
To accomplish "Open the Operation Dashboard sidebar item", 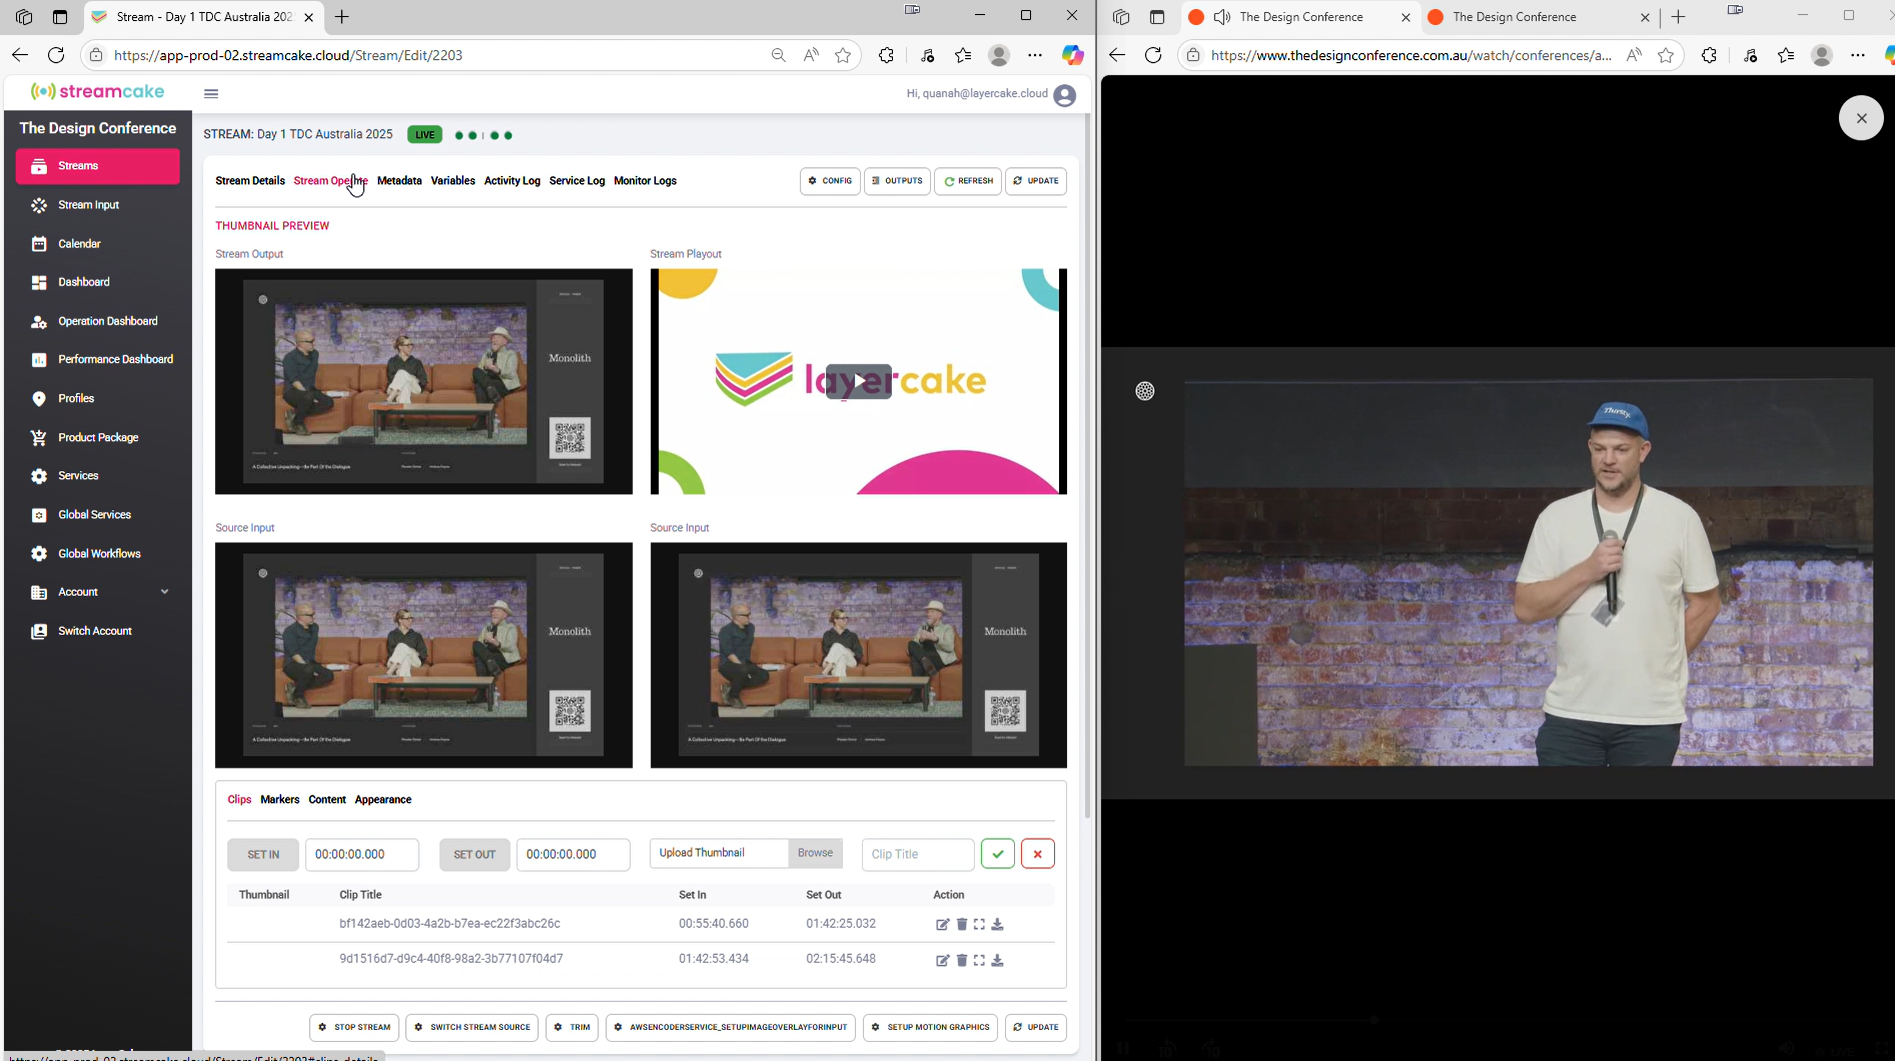I will point(107,321).
